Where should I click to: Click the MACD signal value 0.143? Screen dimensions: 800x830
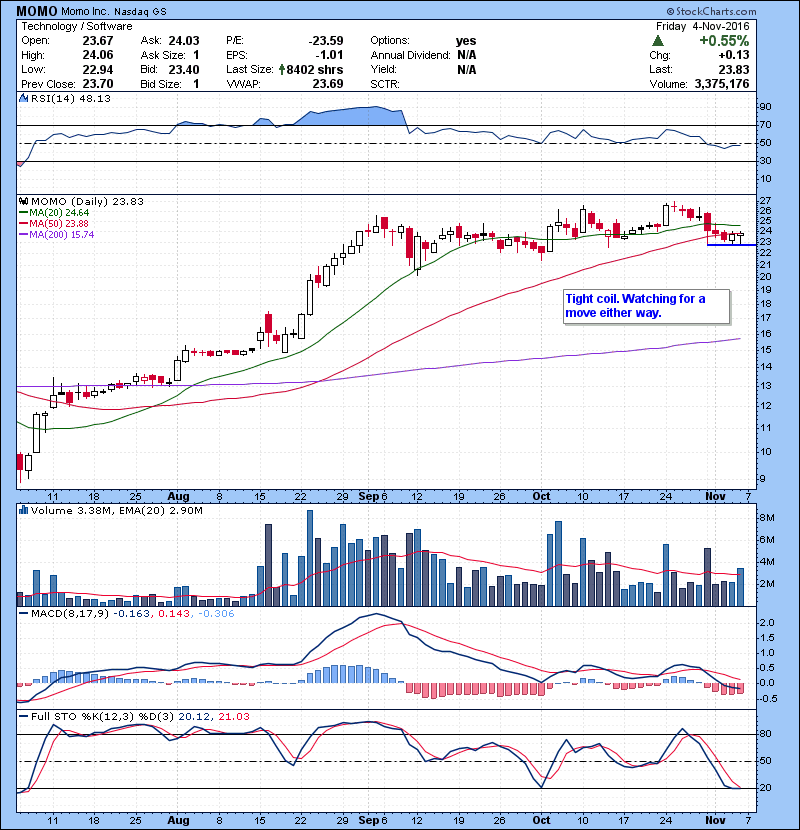click(x=174, y=614)
